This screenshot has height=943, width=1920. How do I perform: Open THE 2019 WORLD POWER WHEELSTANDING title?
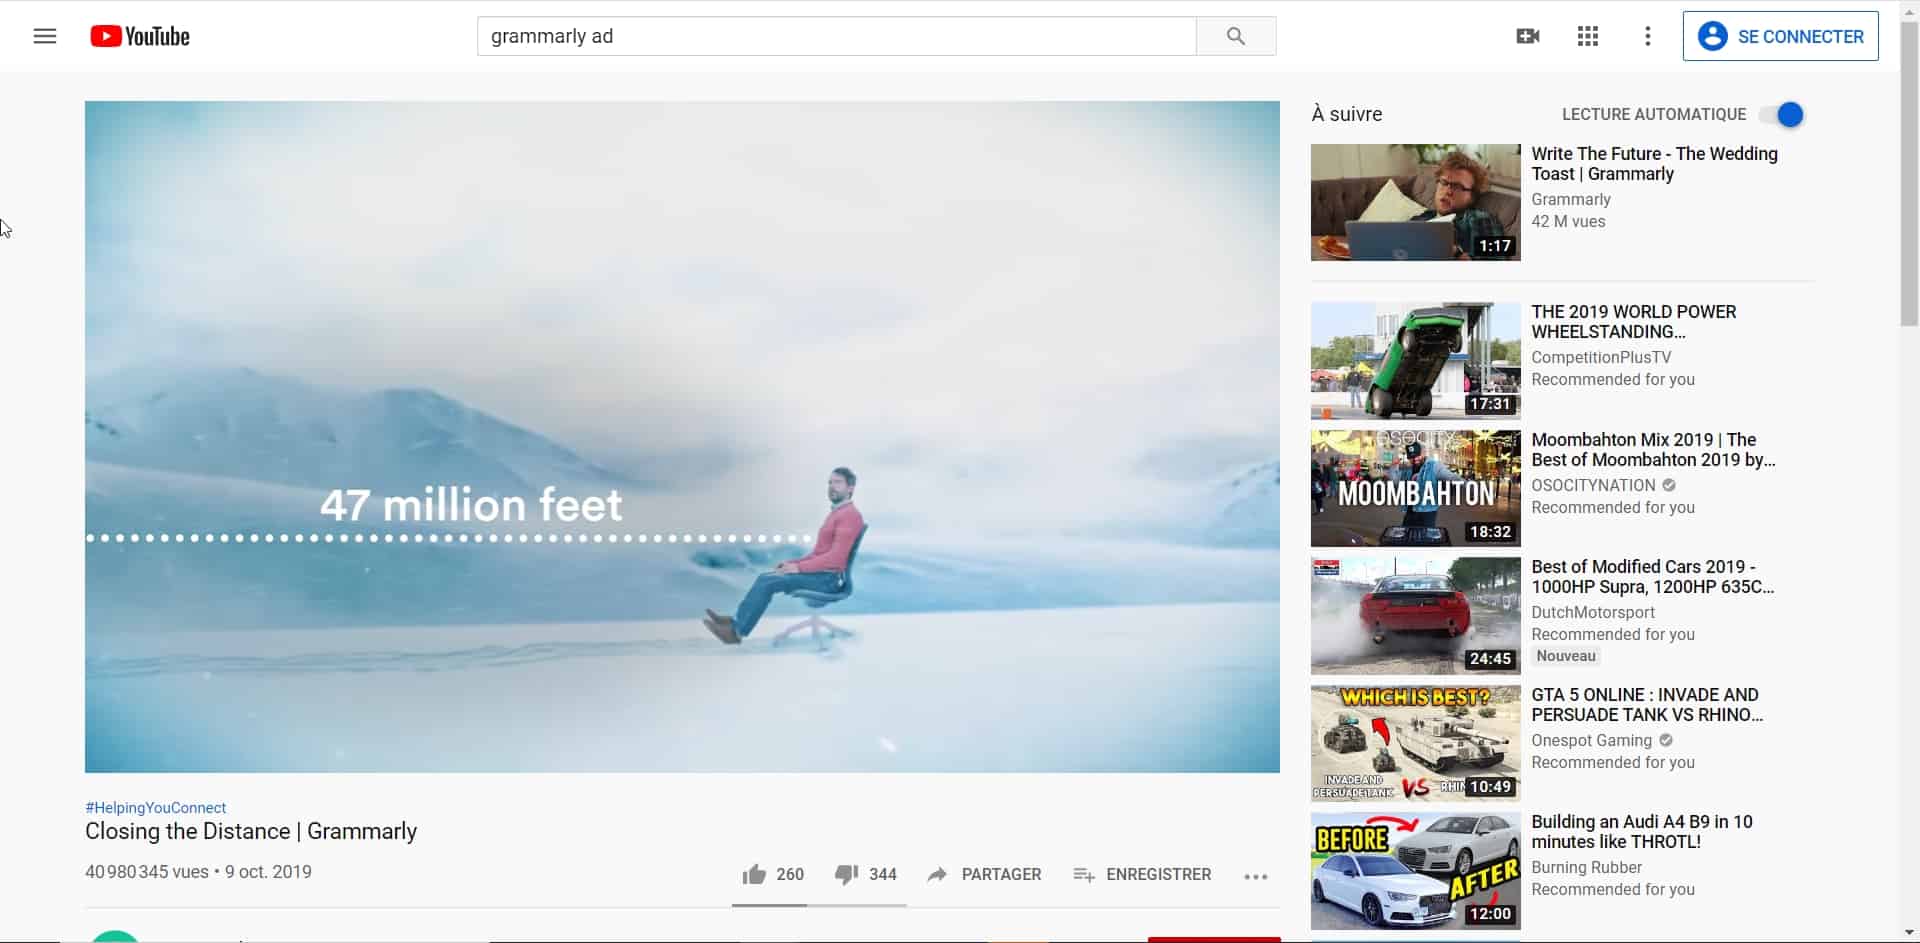[1633, 322]
